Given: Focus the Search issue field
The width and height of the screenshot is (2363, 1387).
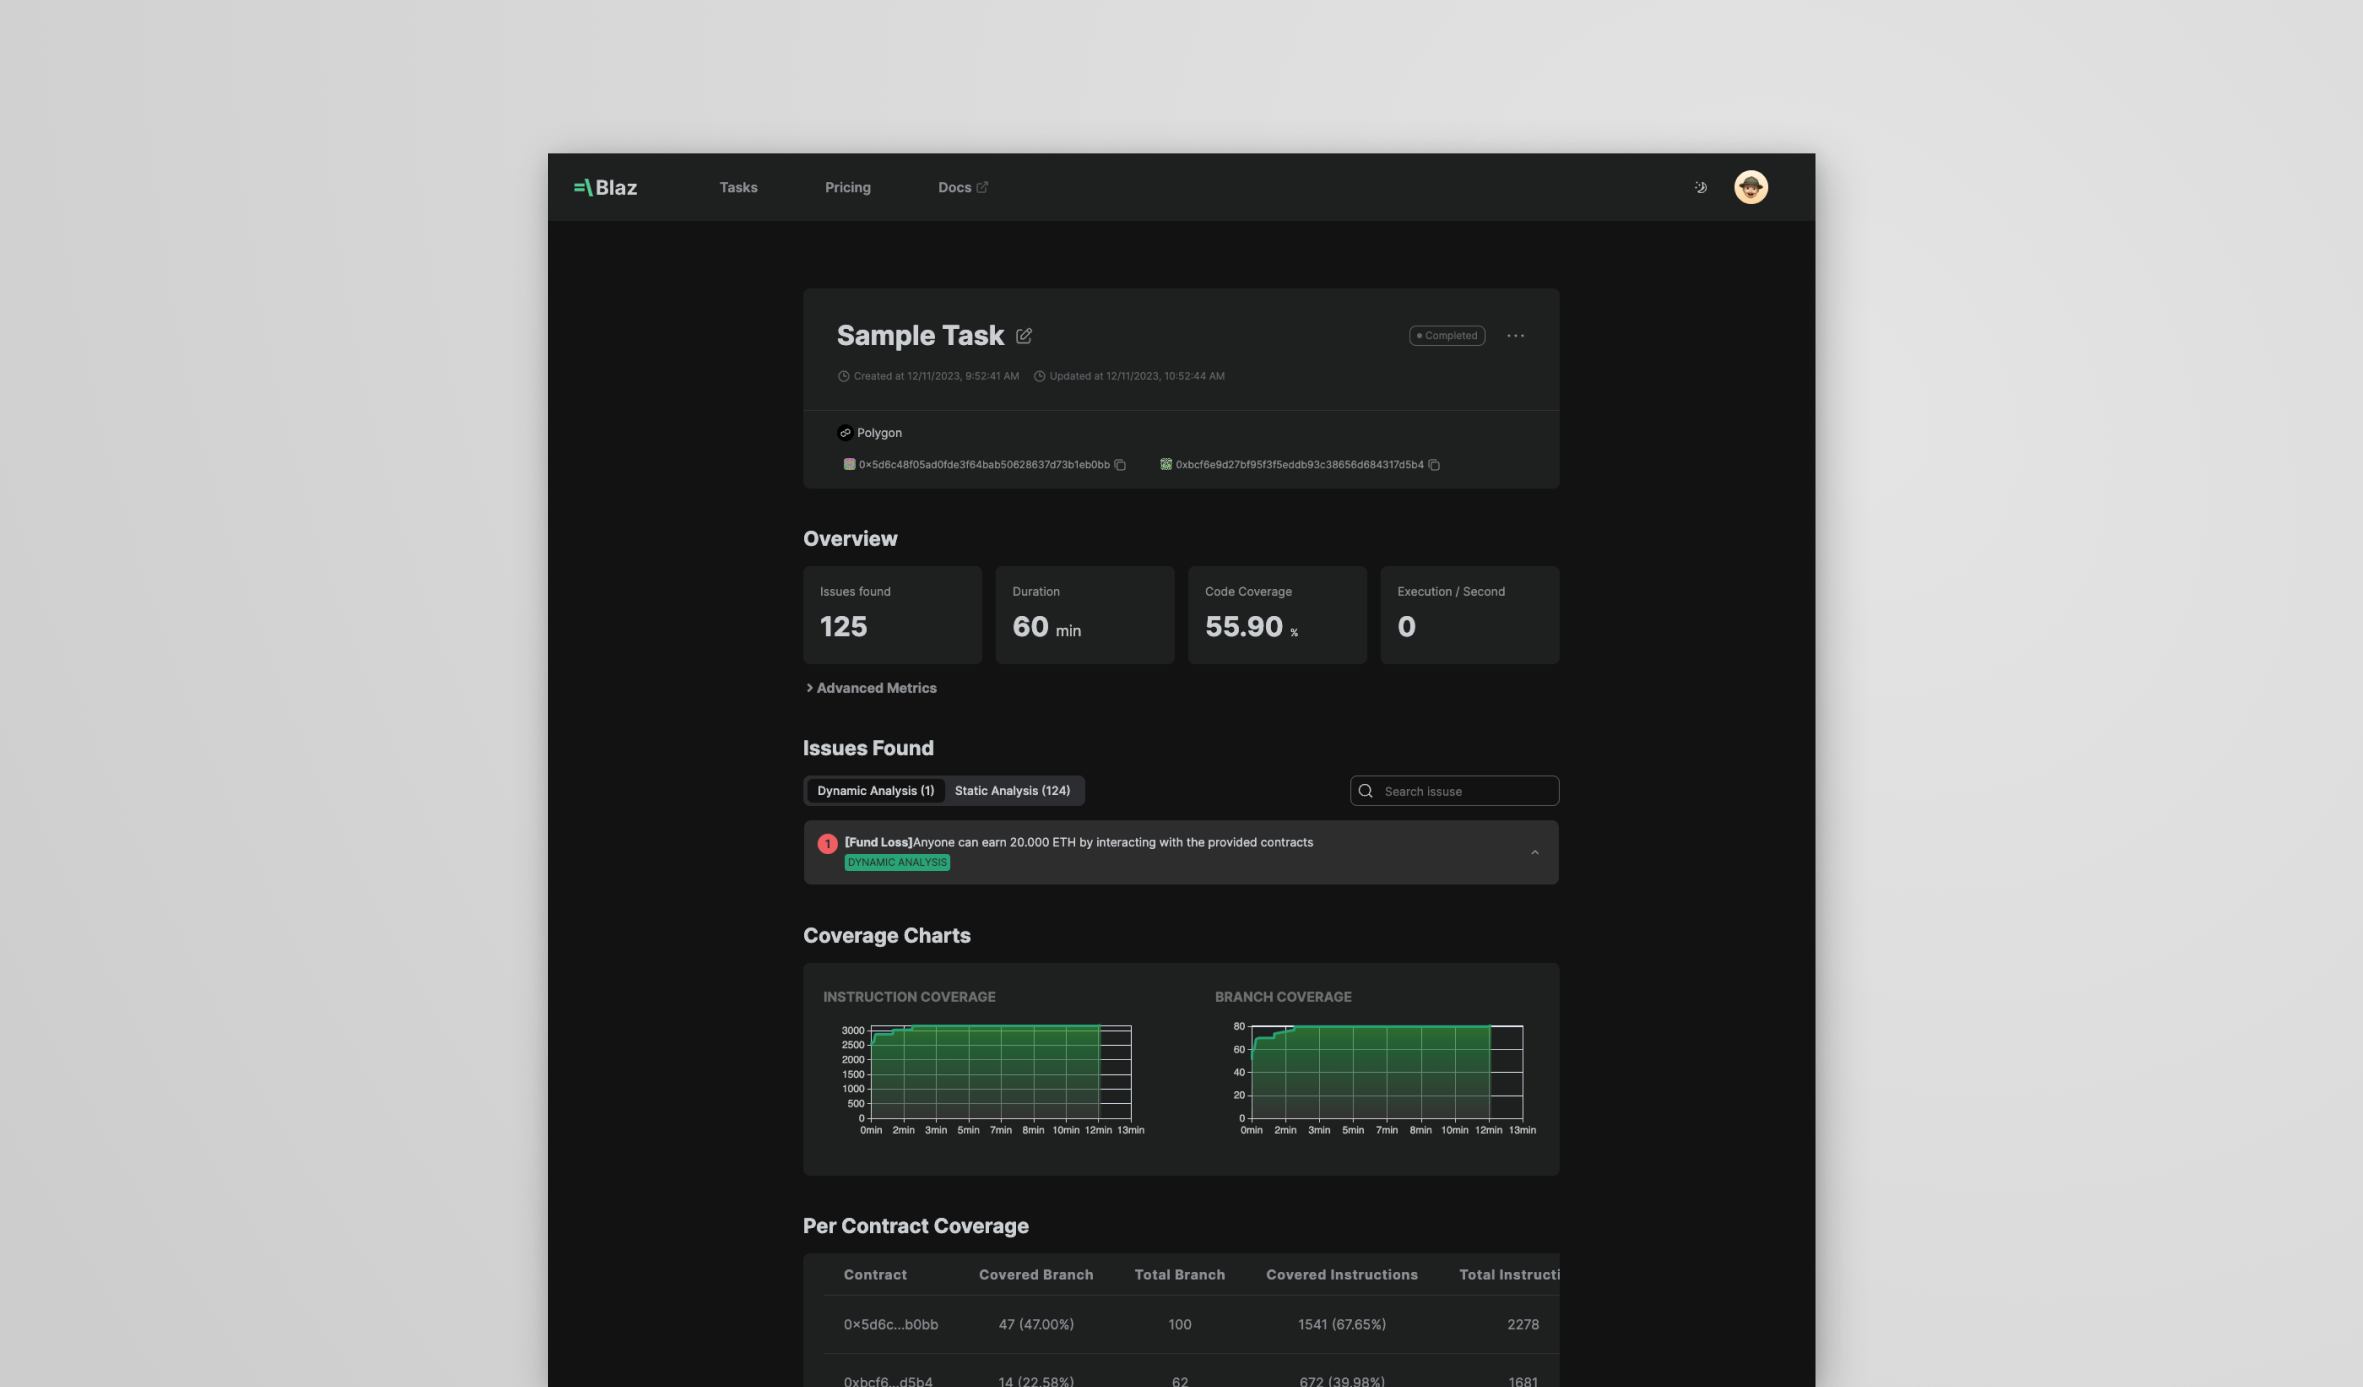Looking at the screenshot, I should (x=1466, y=791).
